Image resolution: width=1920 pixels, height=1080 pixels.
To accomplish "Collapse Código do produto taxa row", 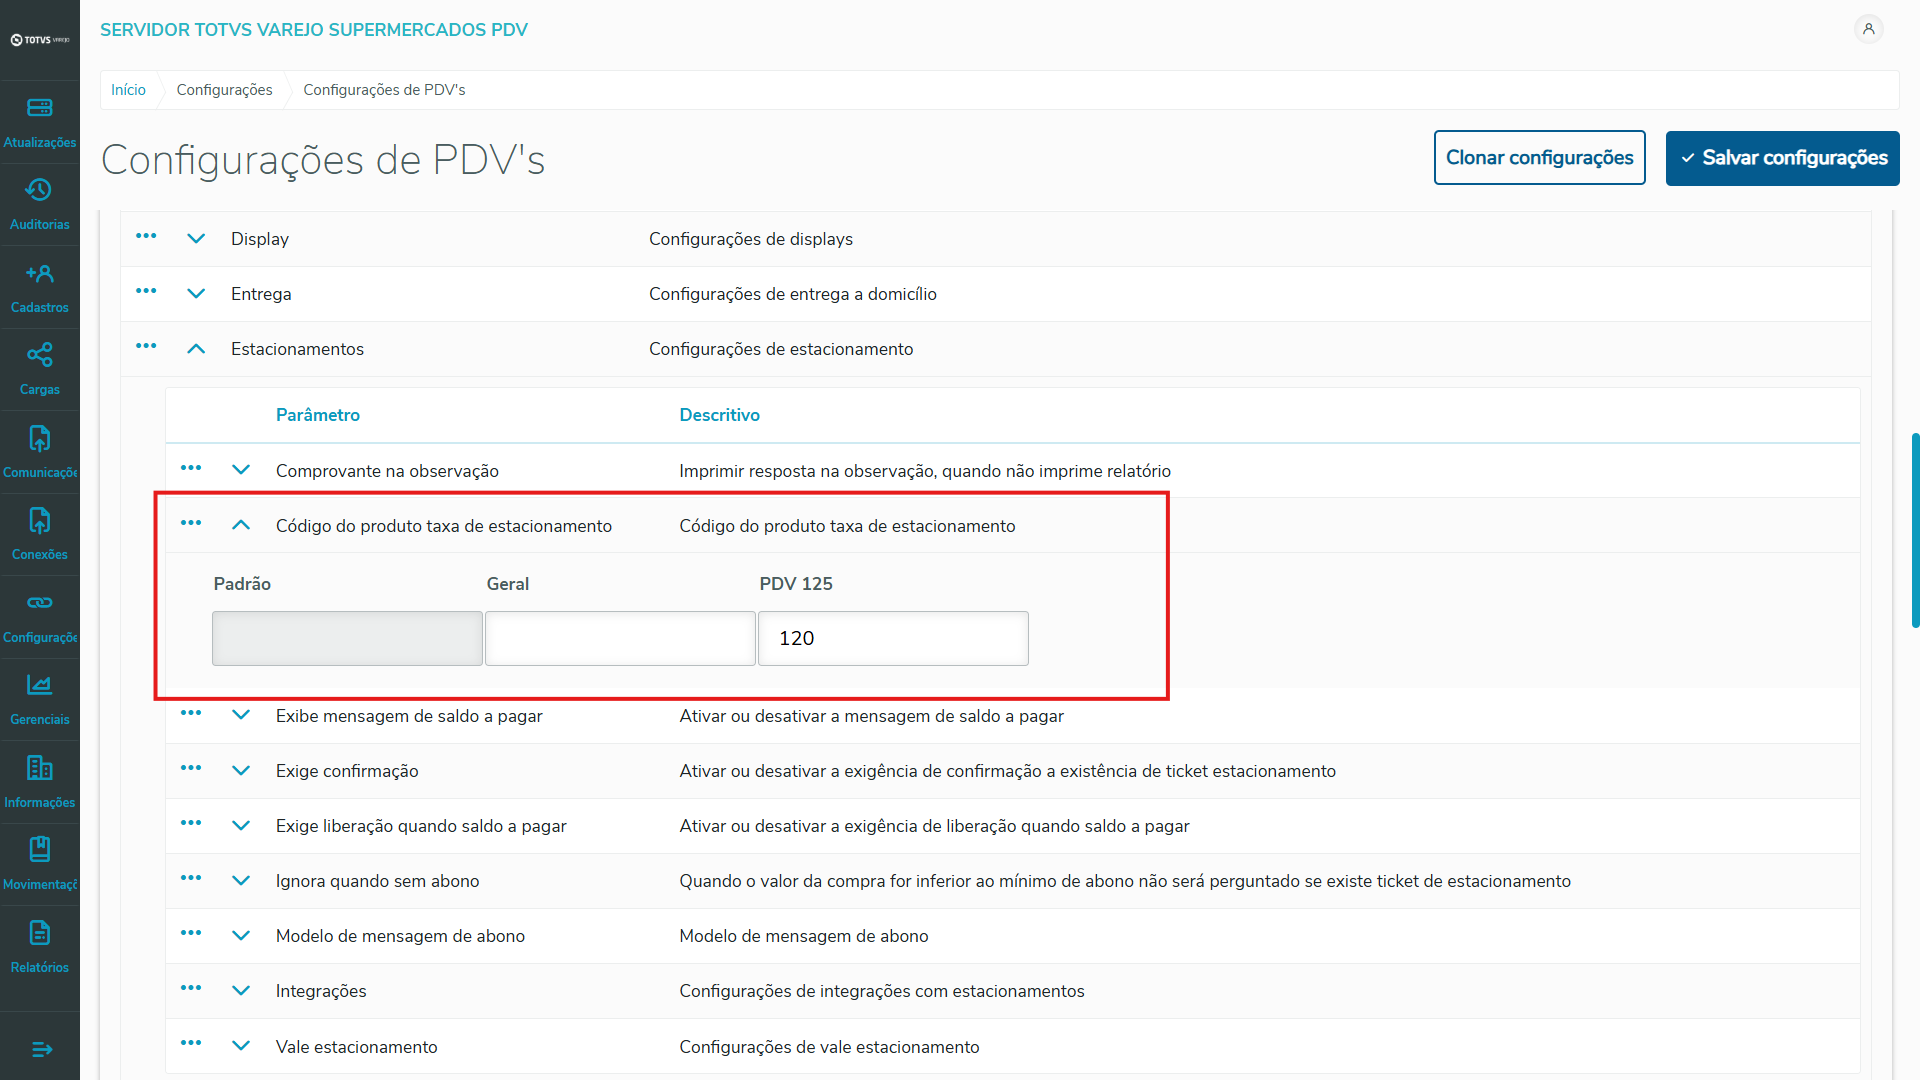I will click(241, 525).
